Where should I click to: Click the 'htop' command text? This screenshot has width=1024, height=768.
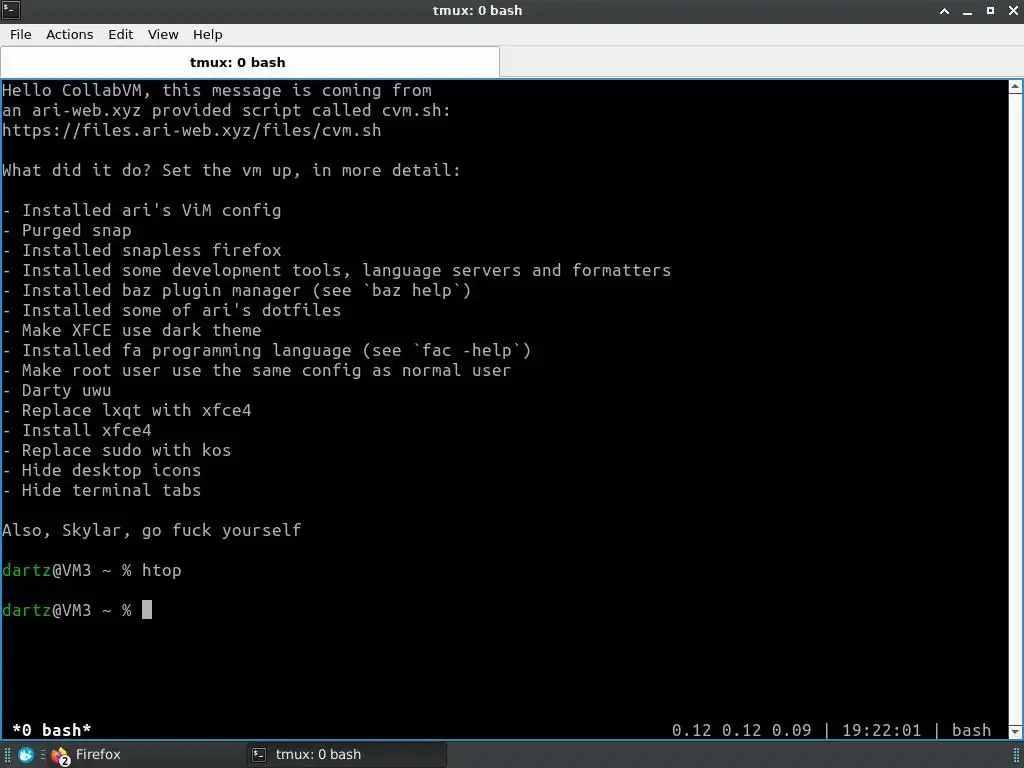coord(161,570)
